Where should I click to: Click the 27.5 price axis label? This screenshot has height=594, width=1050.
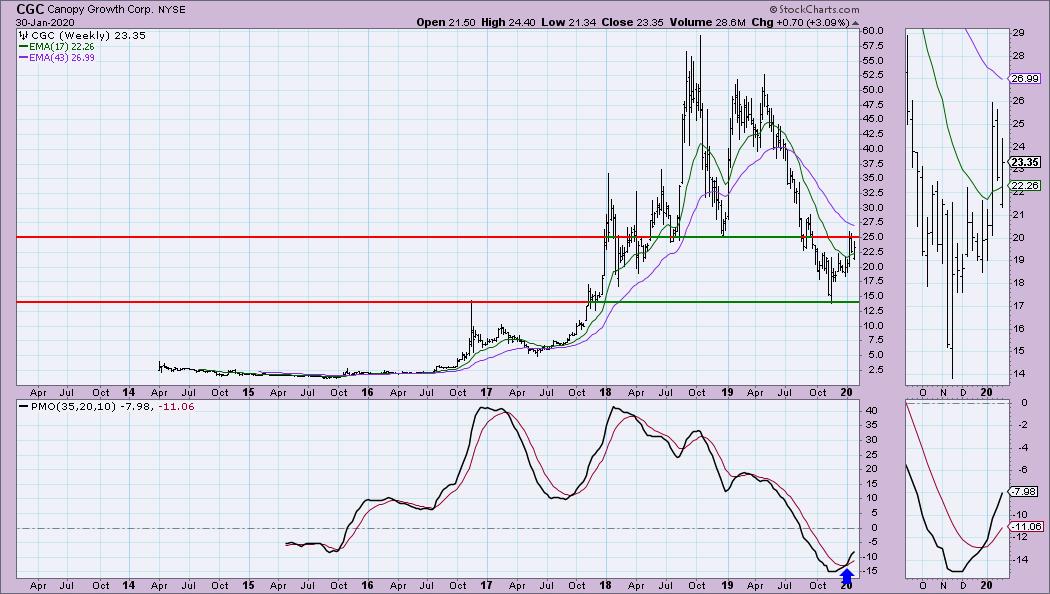873,222
